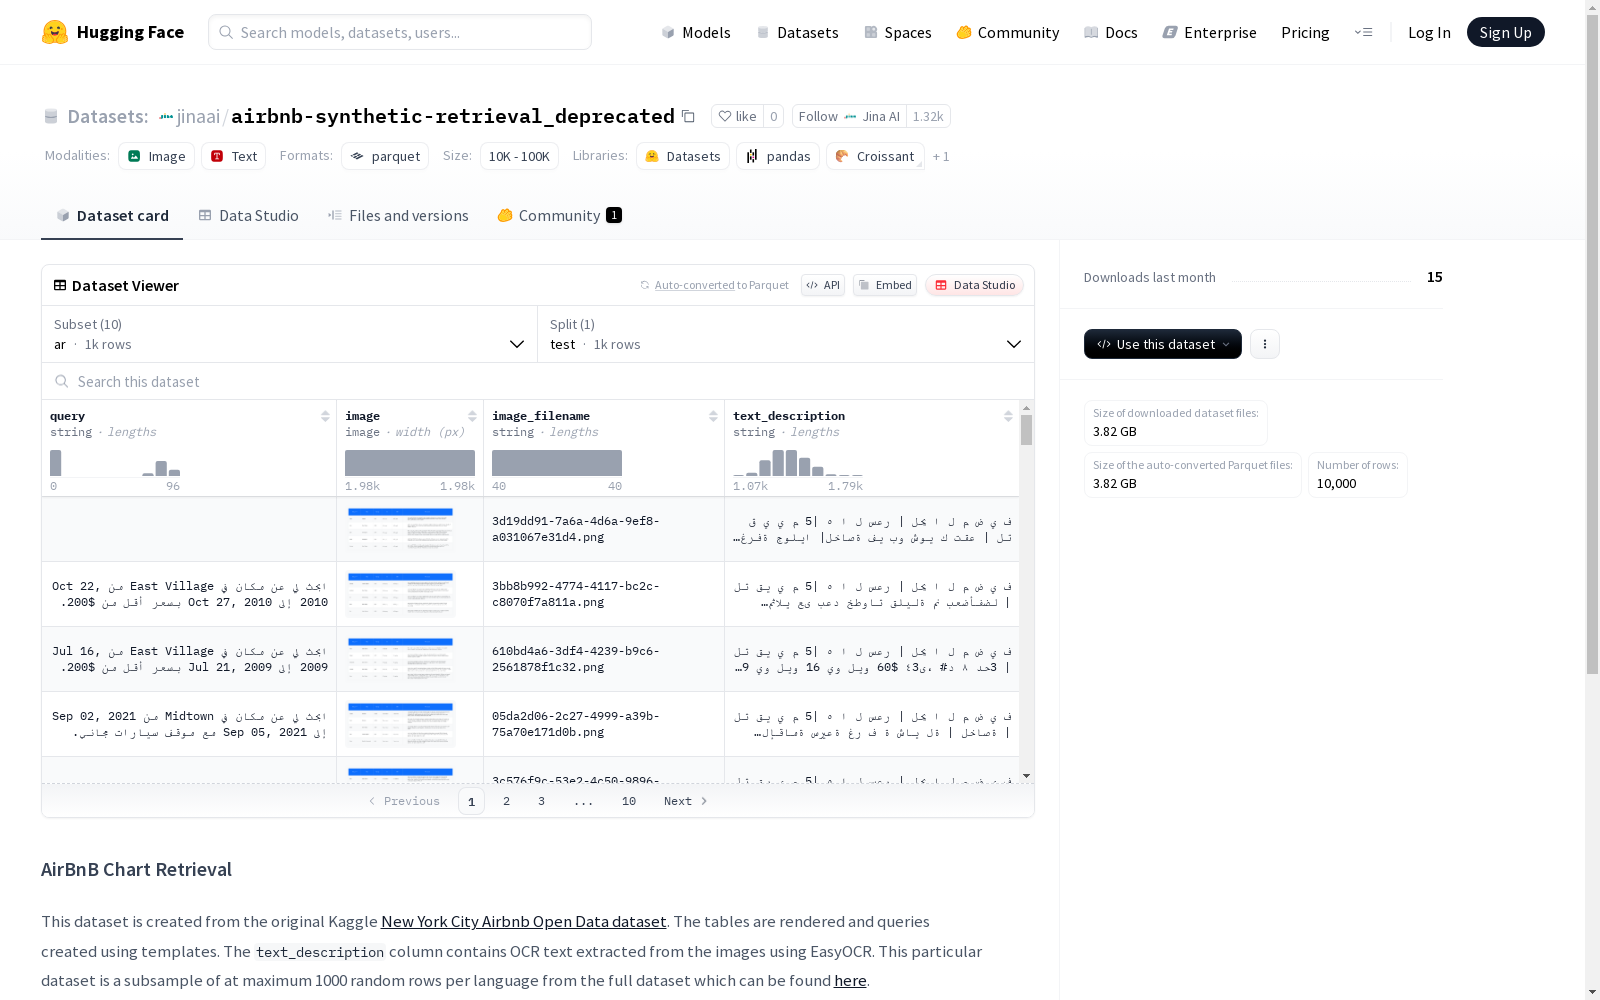Click the New York City Airbnb Open Data link
This screenshot has width=1600, height=1000.
[x=524, y=921]
